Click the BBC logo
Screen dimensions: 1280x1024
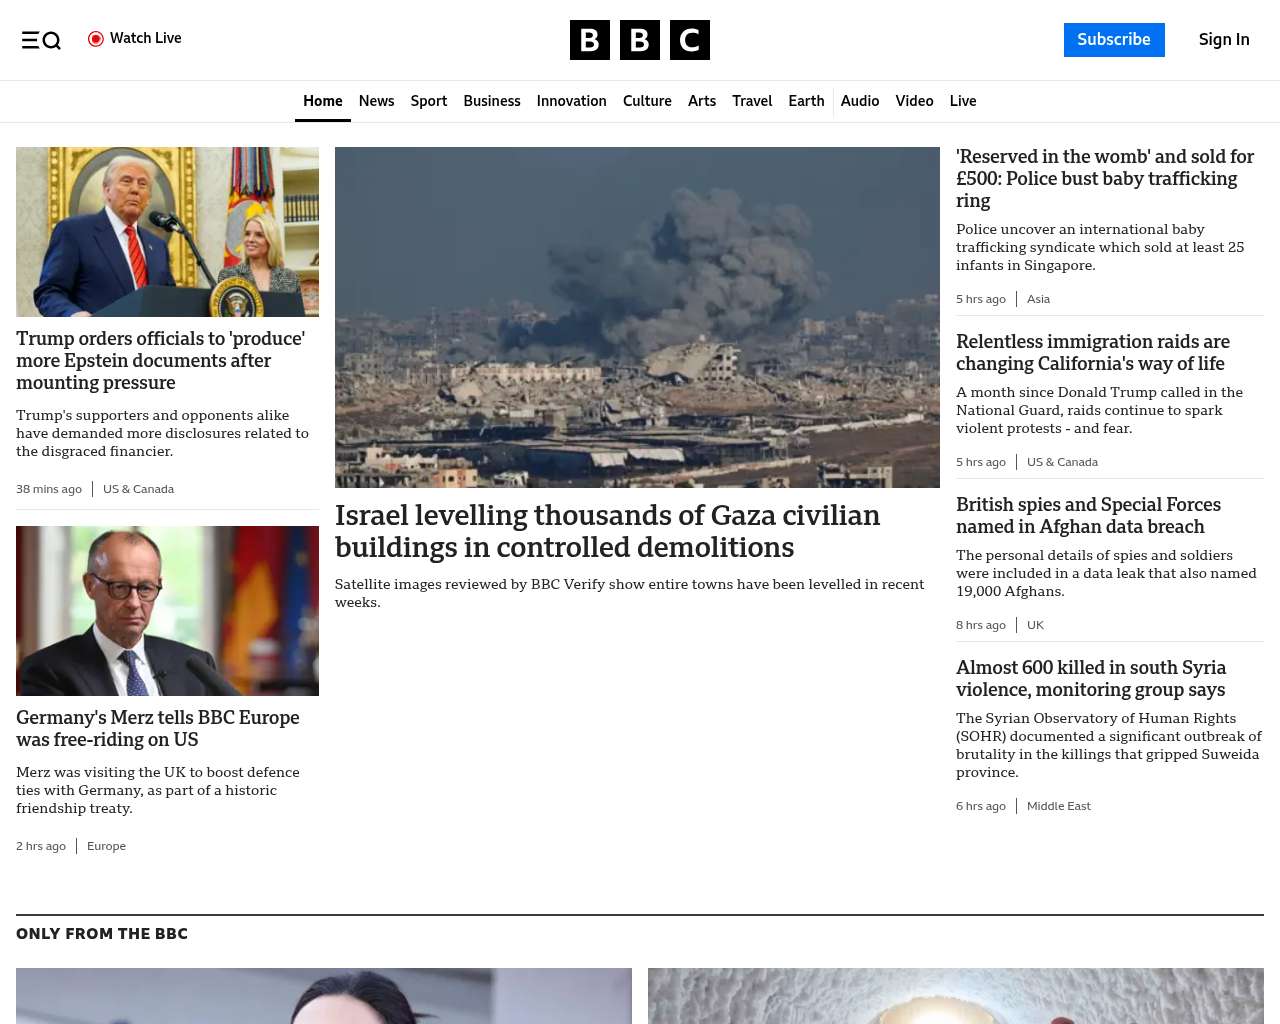[640, 40]
